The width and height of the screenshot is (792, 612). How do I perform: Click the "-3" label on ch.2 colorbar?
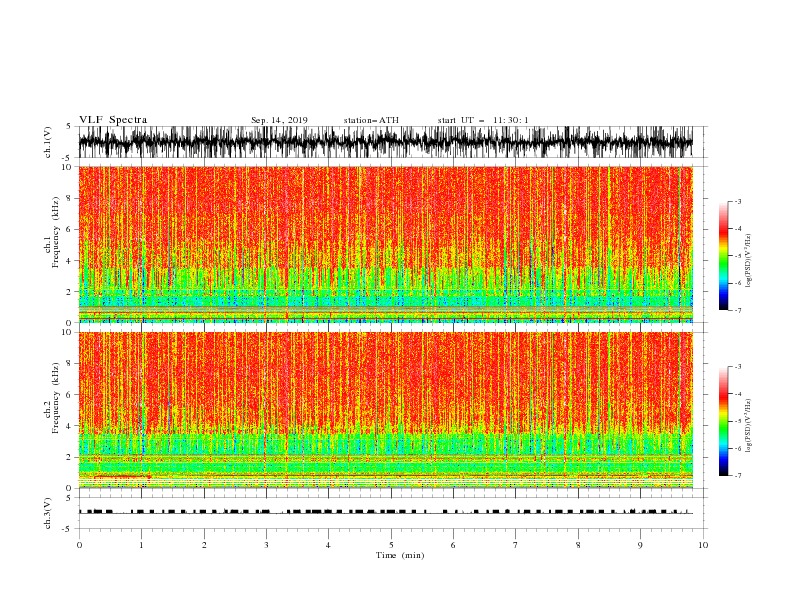738,367
